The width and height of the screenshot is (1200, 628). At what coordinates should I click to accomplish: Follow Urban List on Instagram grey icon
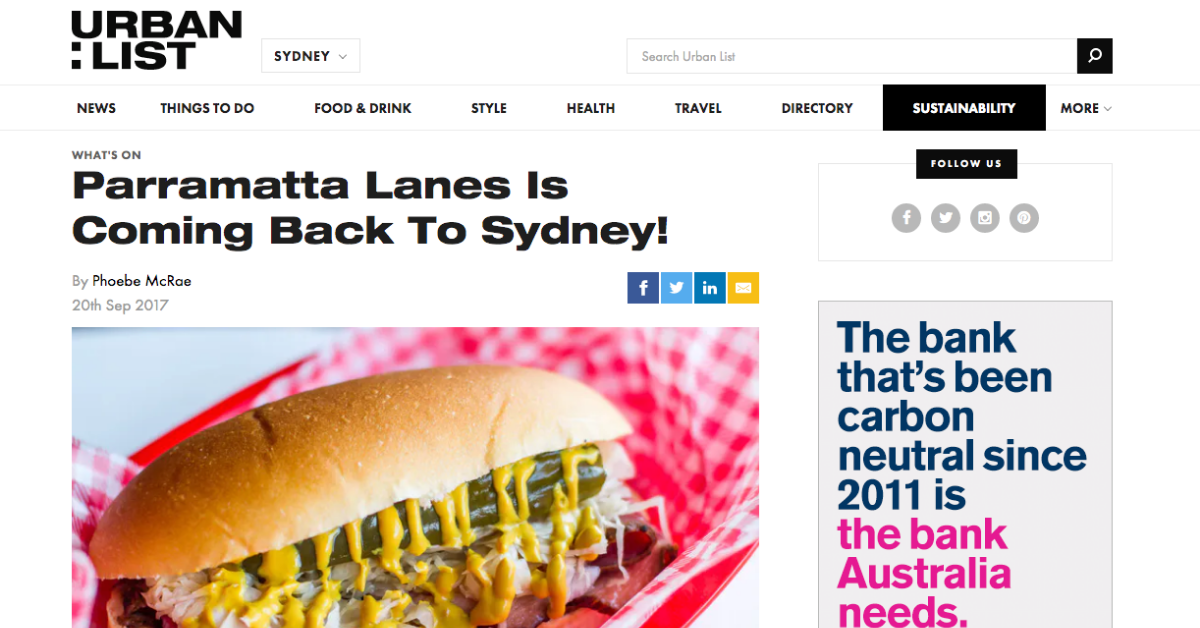[x=985, y=217]
